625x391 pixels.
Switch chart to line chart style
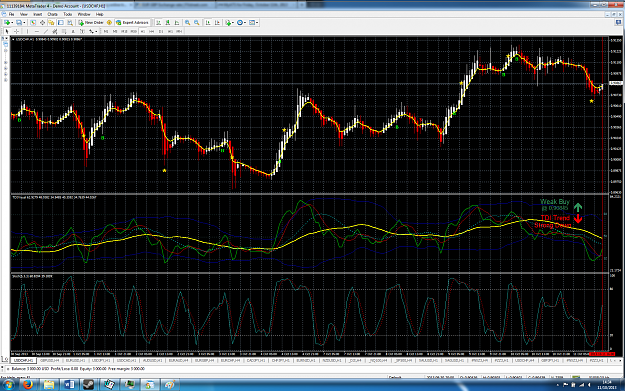tap(177, 23)
